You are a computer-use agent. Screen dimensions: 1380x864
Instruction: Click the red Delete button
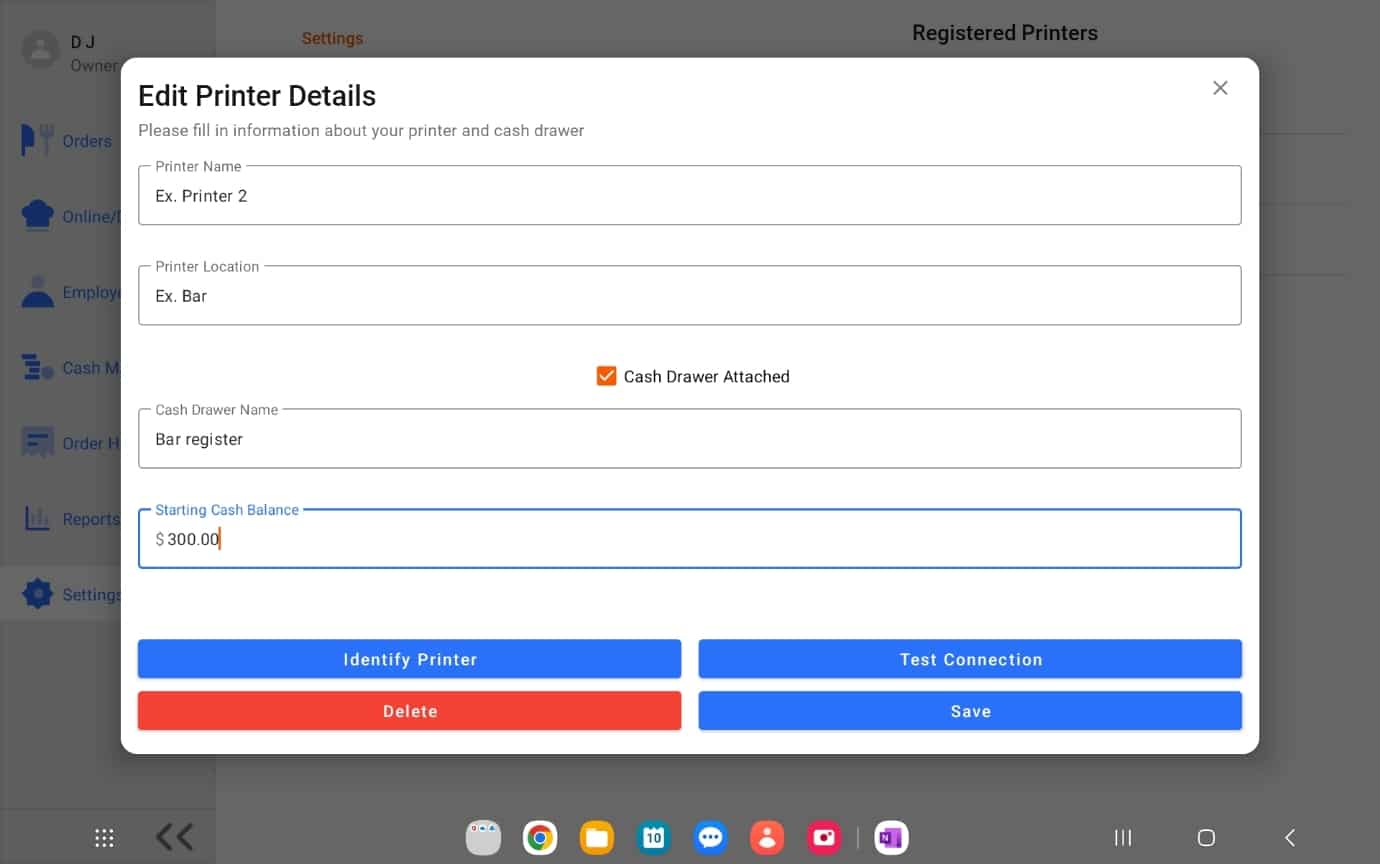click(x=410, y=711)
